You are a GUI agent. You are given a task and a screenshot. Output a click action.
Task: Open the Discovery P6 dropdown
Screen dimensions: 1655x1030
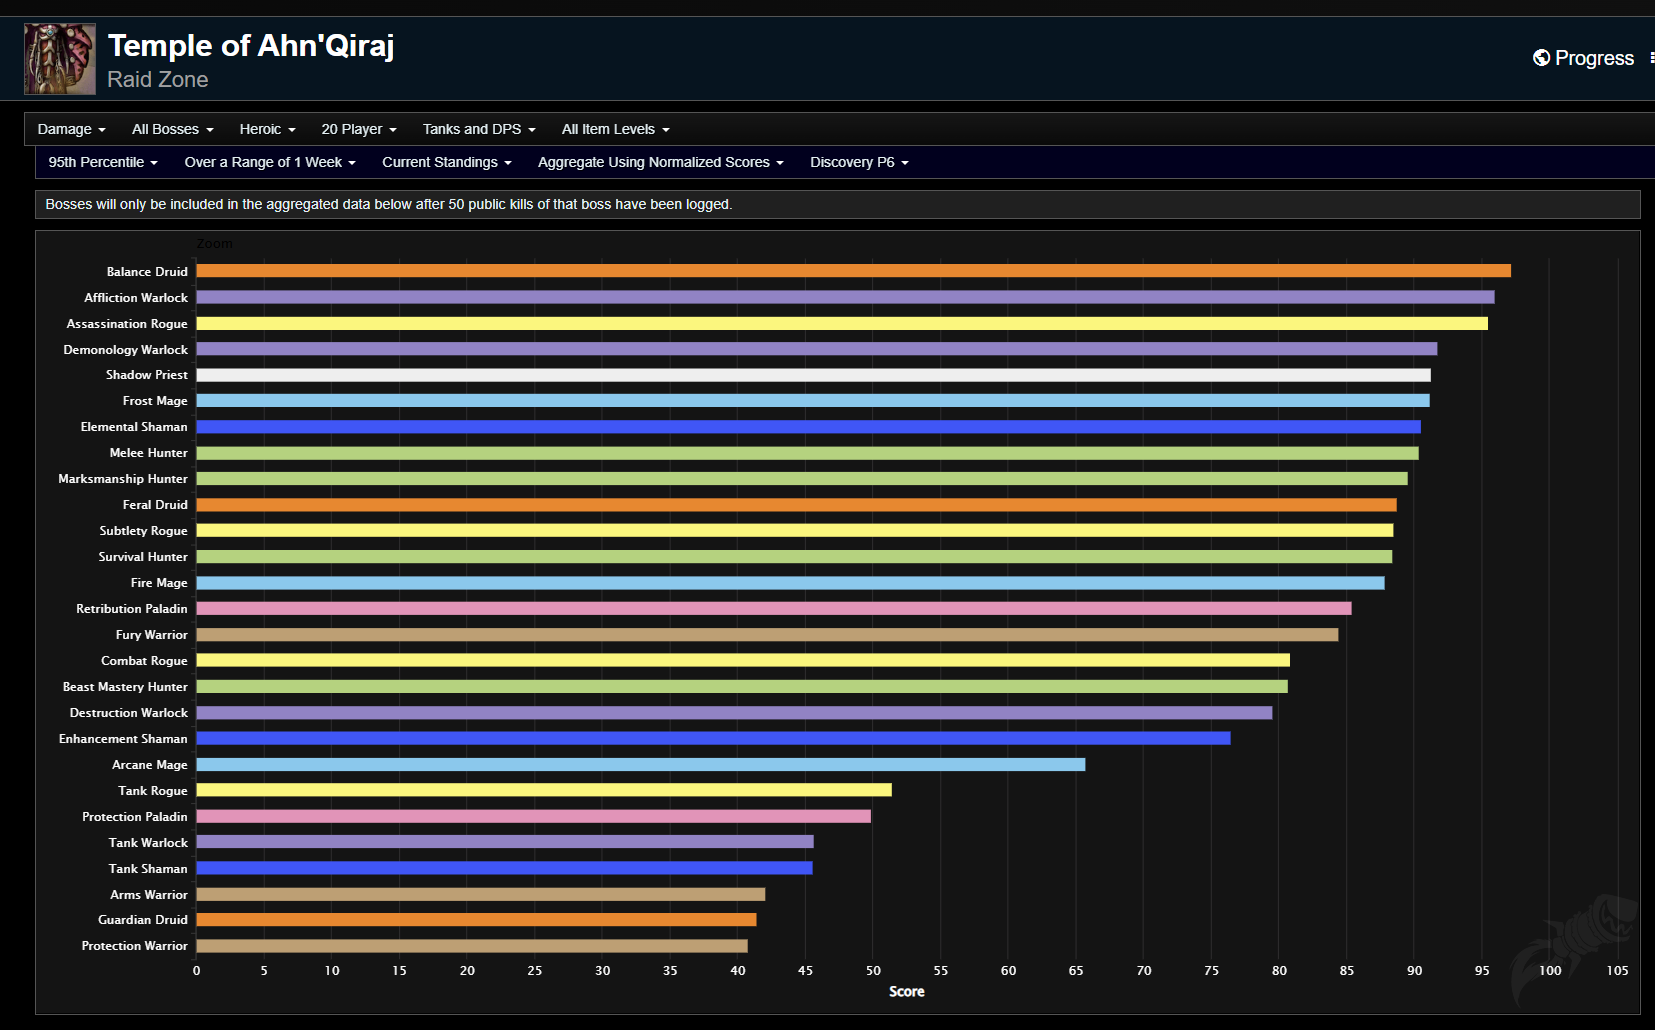859,162
